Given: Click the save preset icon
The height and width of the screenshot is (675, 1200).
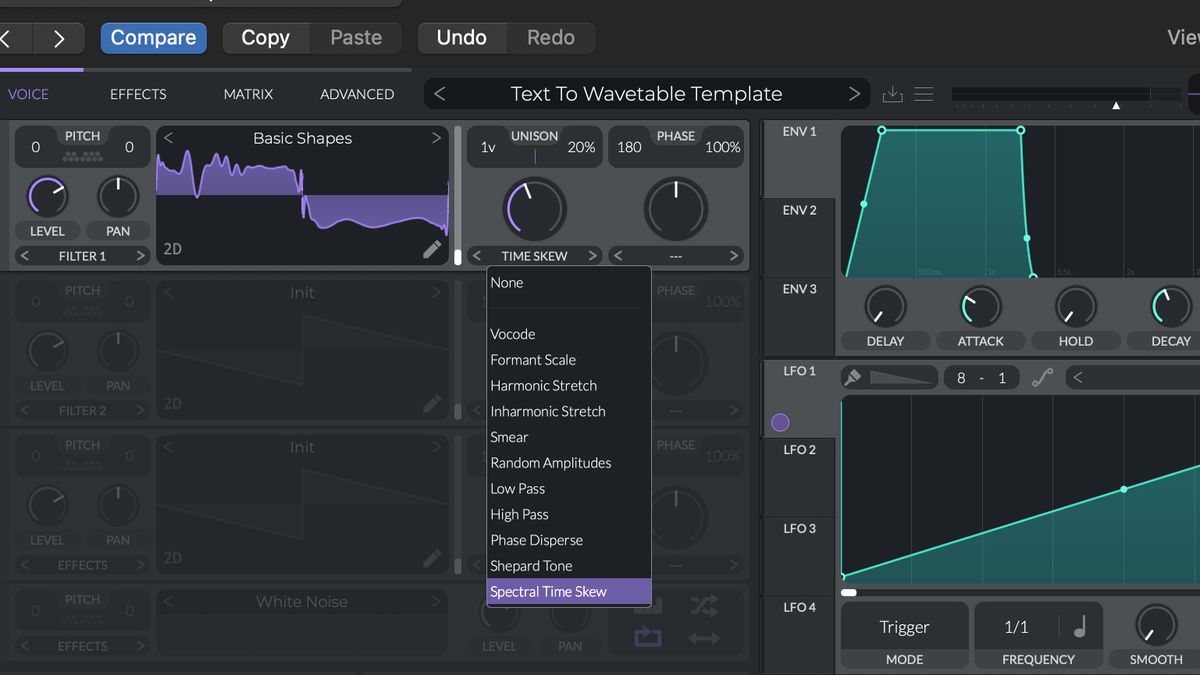Looking at the screenshot, I should [893, 94].
